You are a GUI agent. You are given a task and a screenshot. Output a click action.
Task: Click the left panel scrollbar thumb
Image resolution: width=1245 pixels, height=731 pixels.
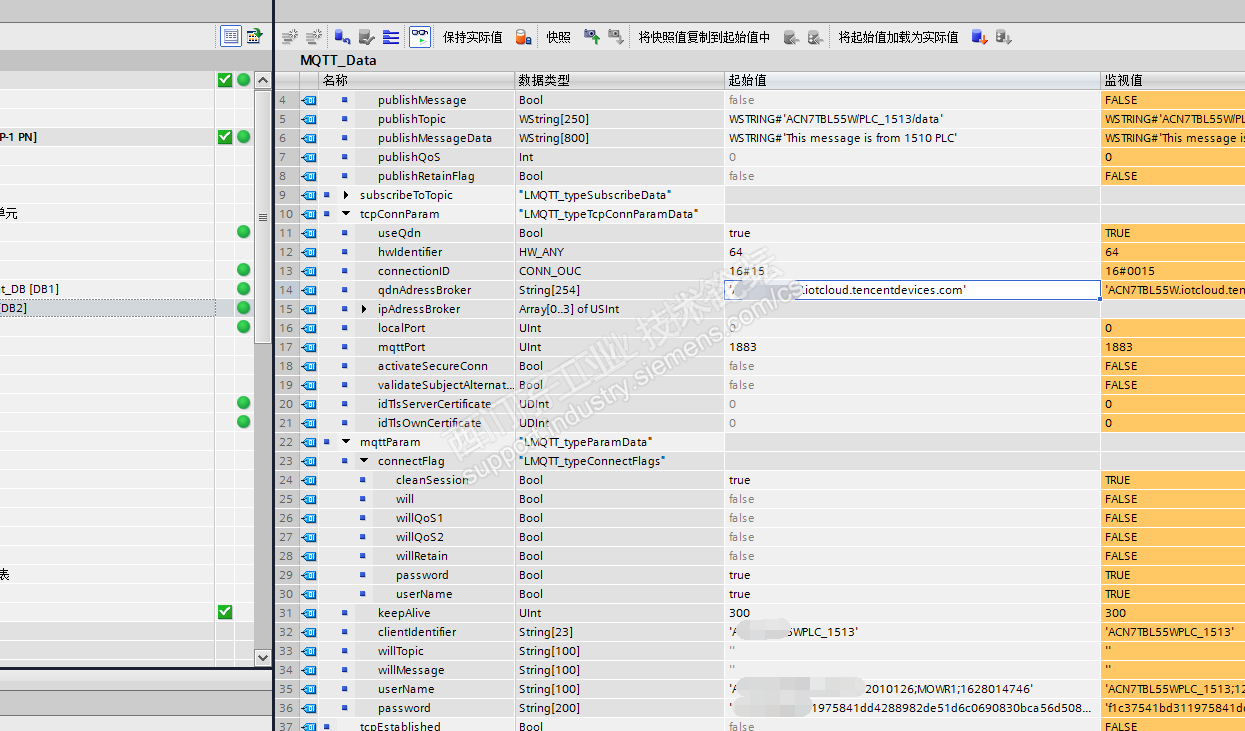(263, 217)
